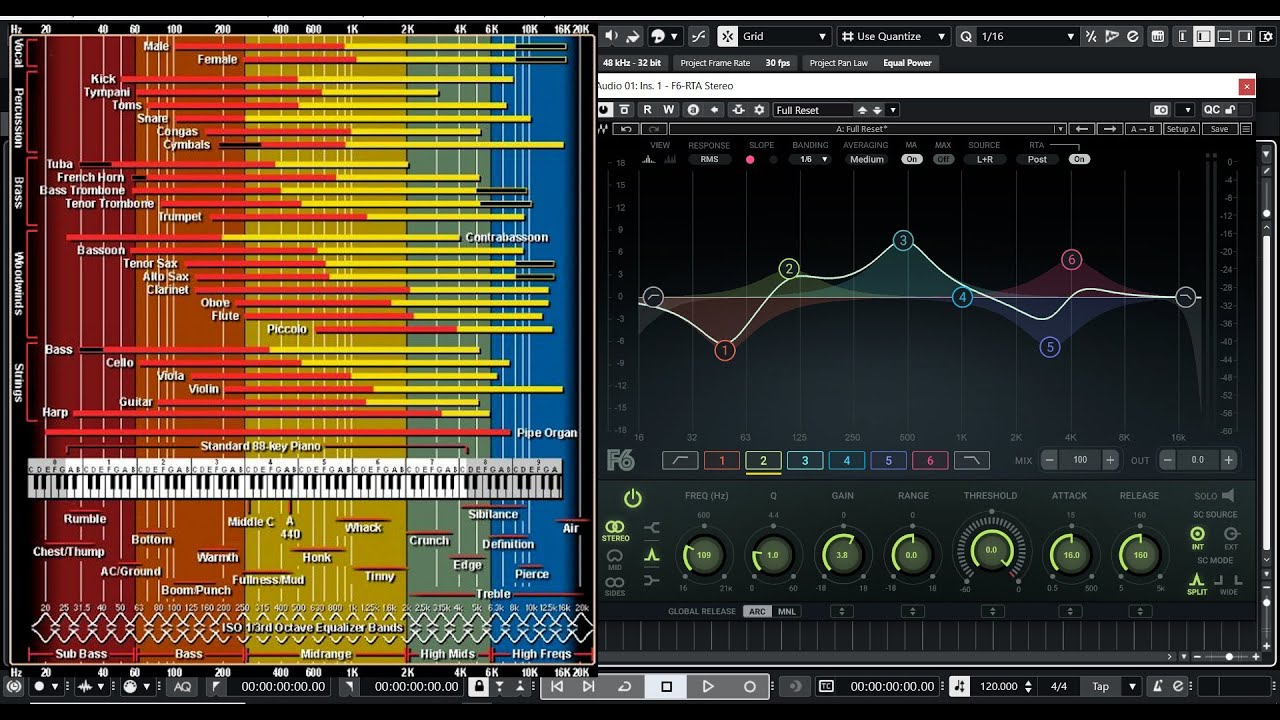This screenshot has height=720, width=1280.
Task: Select band tab 5
Action: [x=888, y=460]
